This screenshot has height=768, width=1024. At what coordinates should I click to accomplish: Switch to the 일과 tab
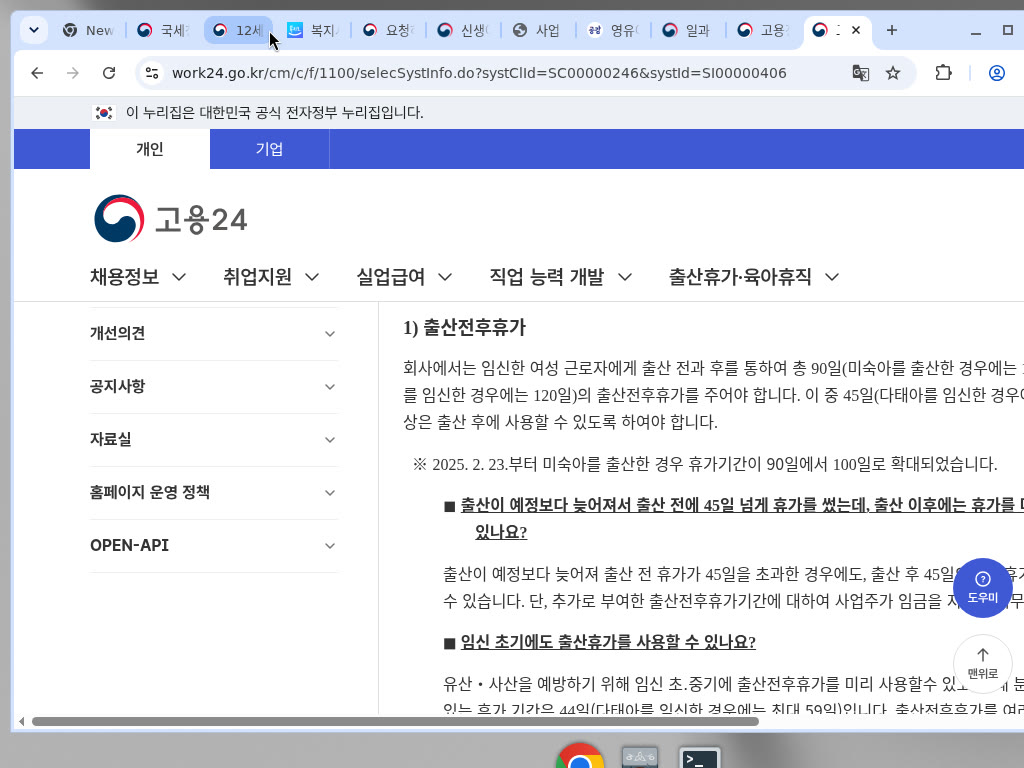point(688,31)
